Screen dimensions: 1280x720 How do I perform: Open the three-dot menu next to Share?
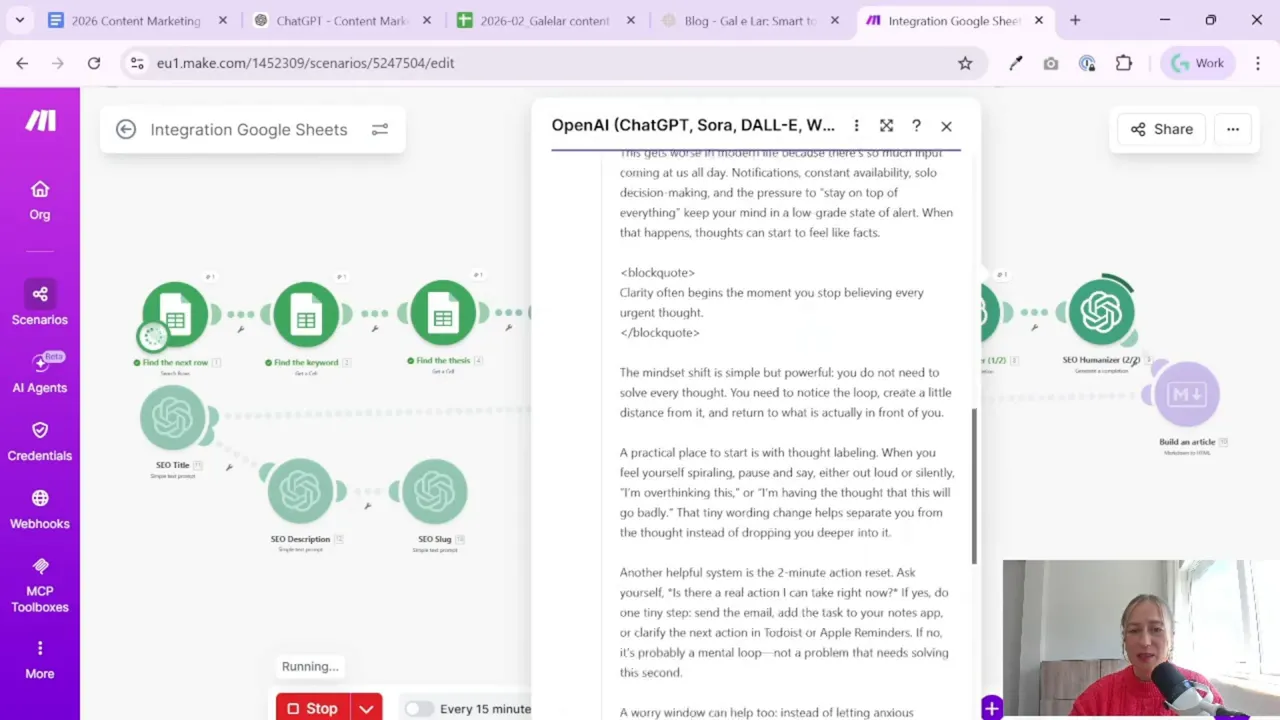pyautogui.click(x=1233, y=129)
